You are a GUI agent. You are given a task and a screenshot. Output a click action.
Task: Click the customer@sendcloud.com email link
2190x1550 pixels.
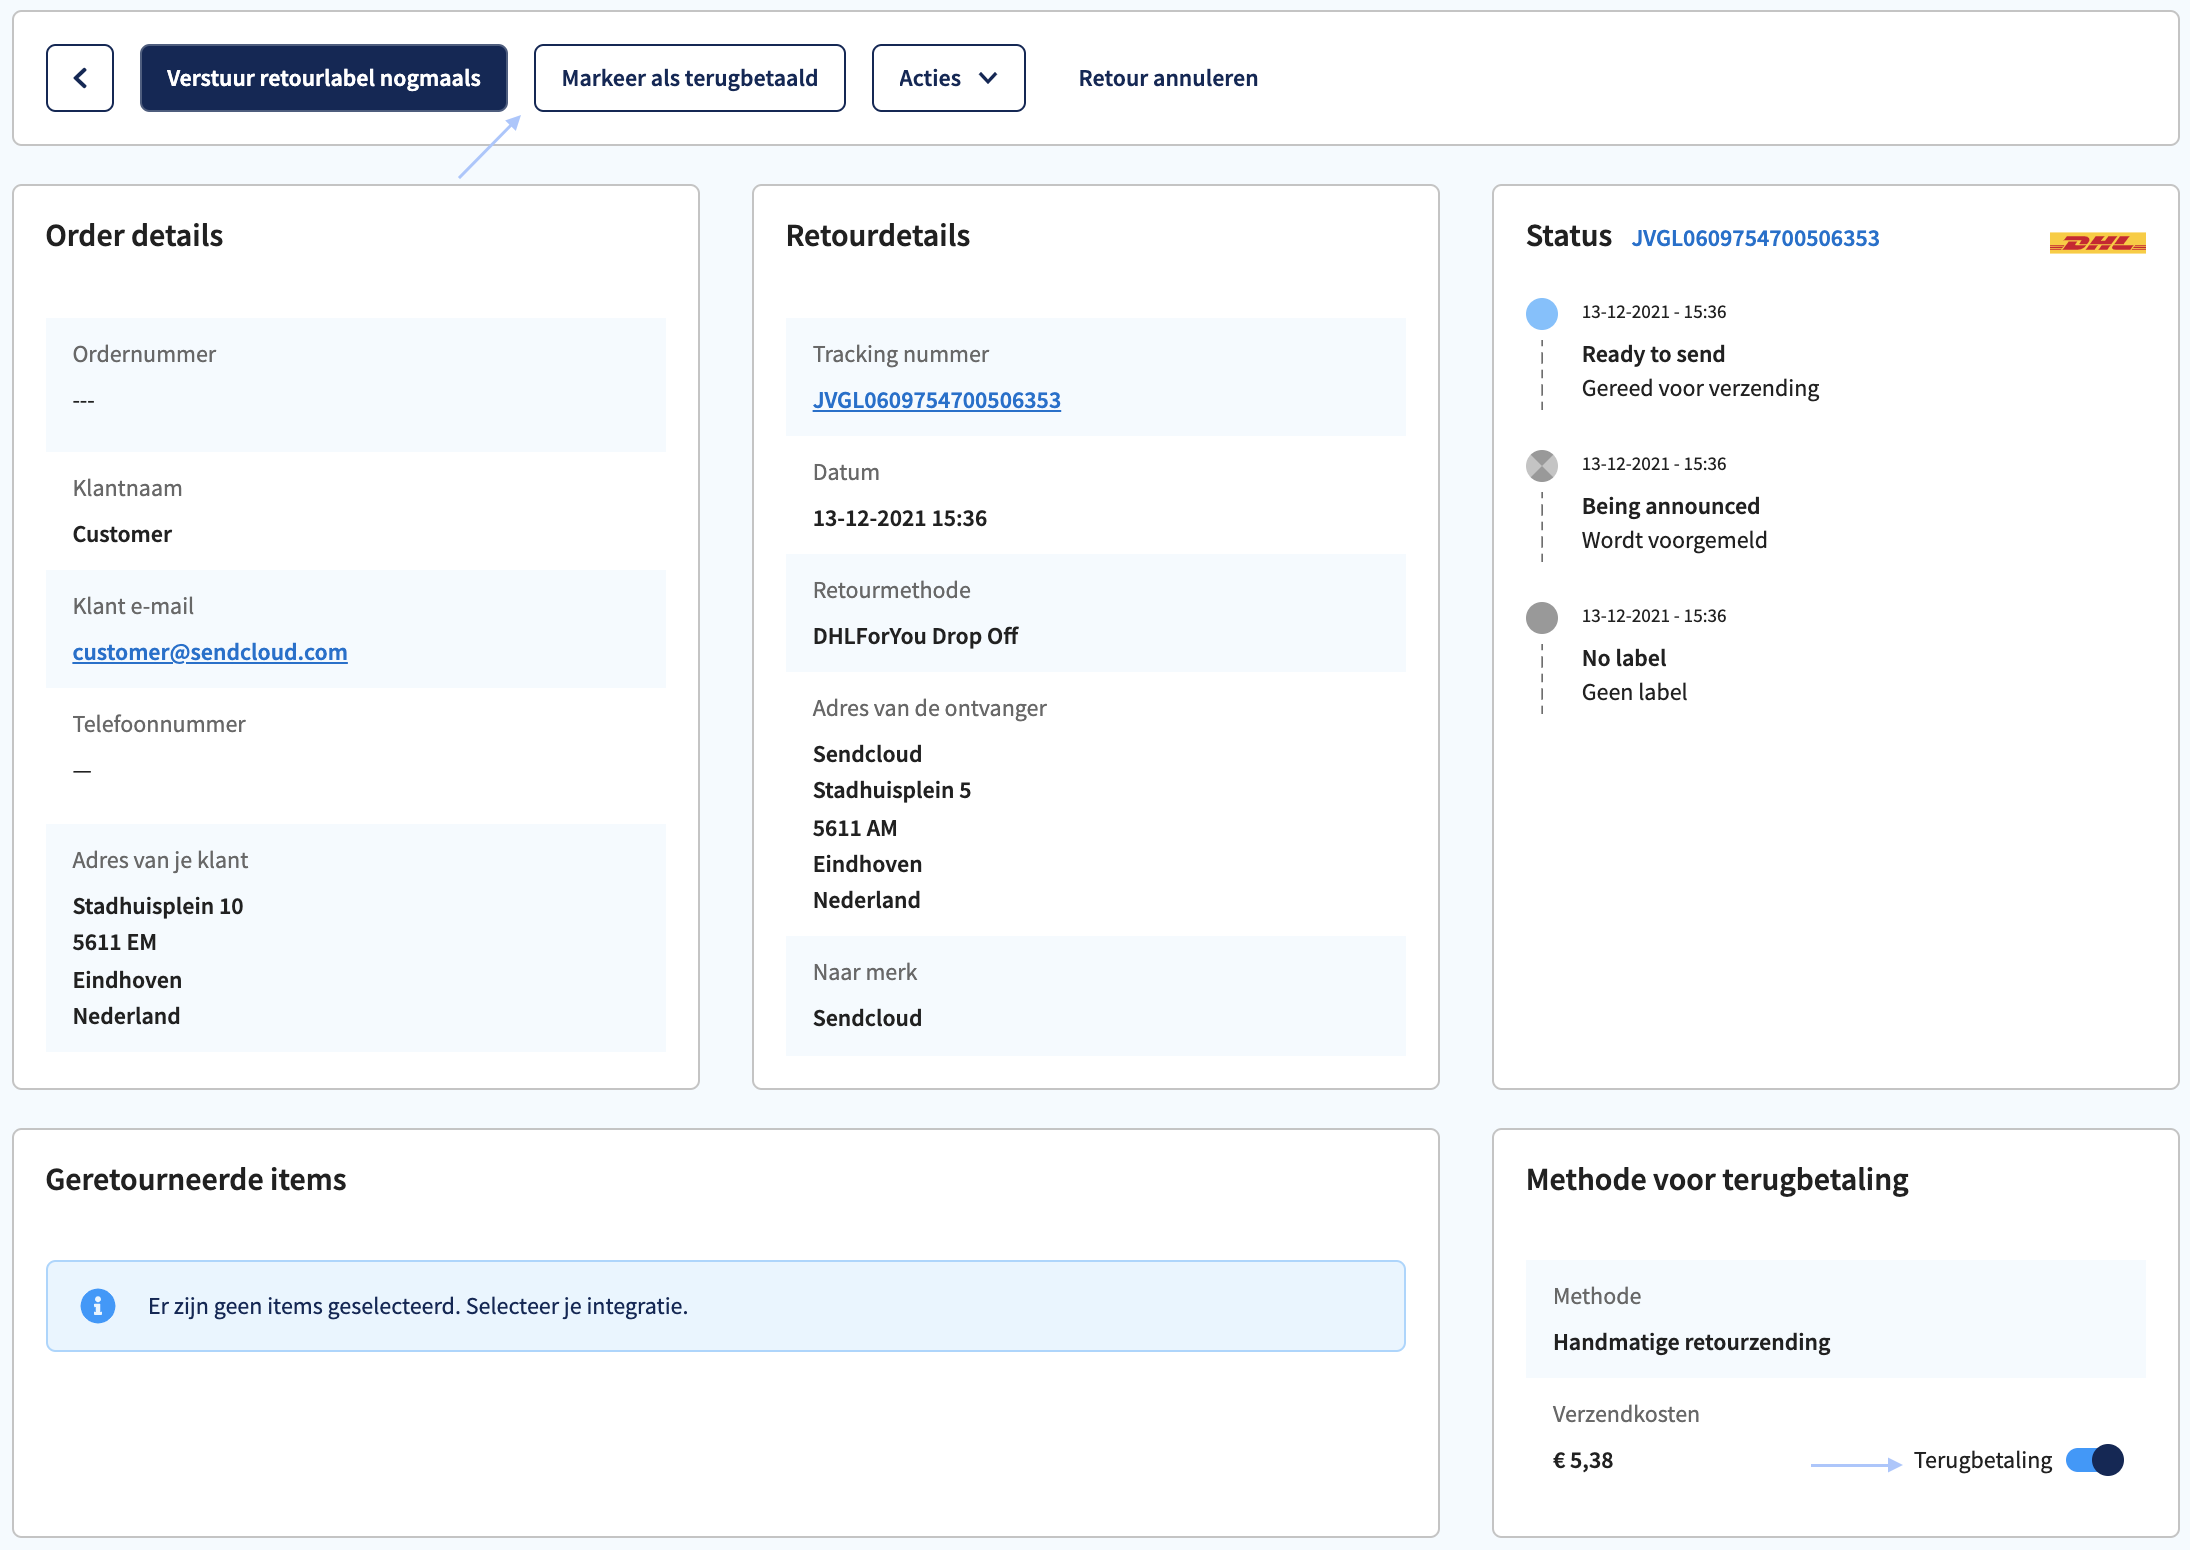point(210,652)
